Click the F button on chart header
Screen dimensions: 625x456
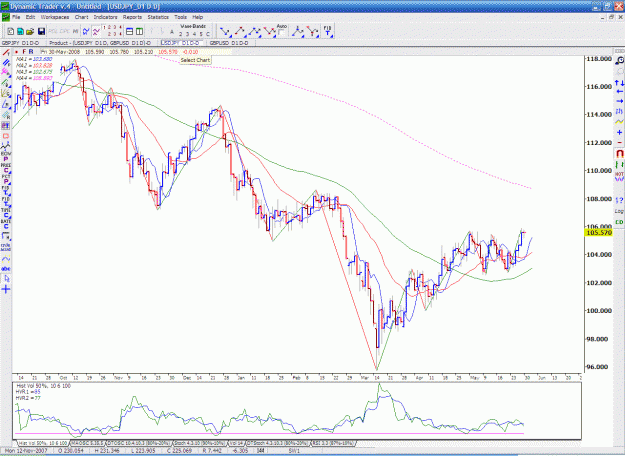(x=24, y=52)
